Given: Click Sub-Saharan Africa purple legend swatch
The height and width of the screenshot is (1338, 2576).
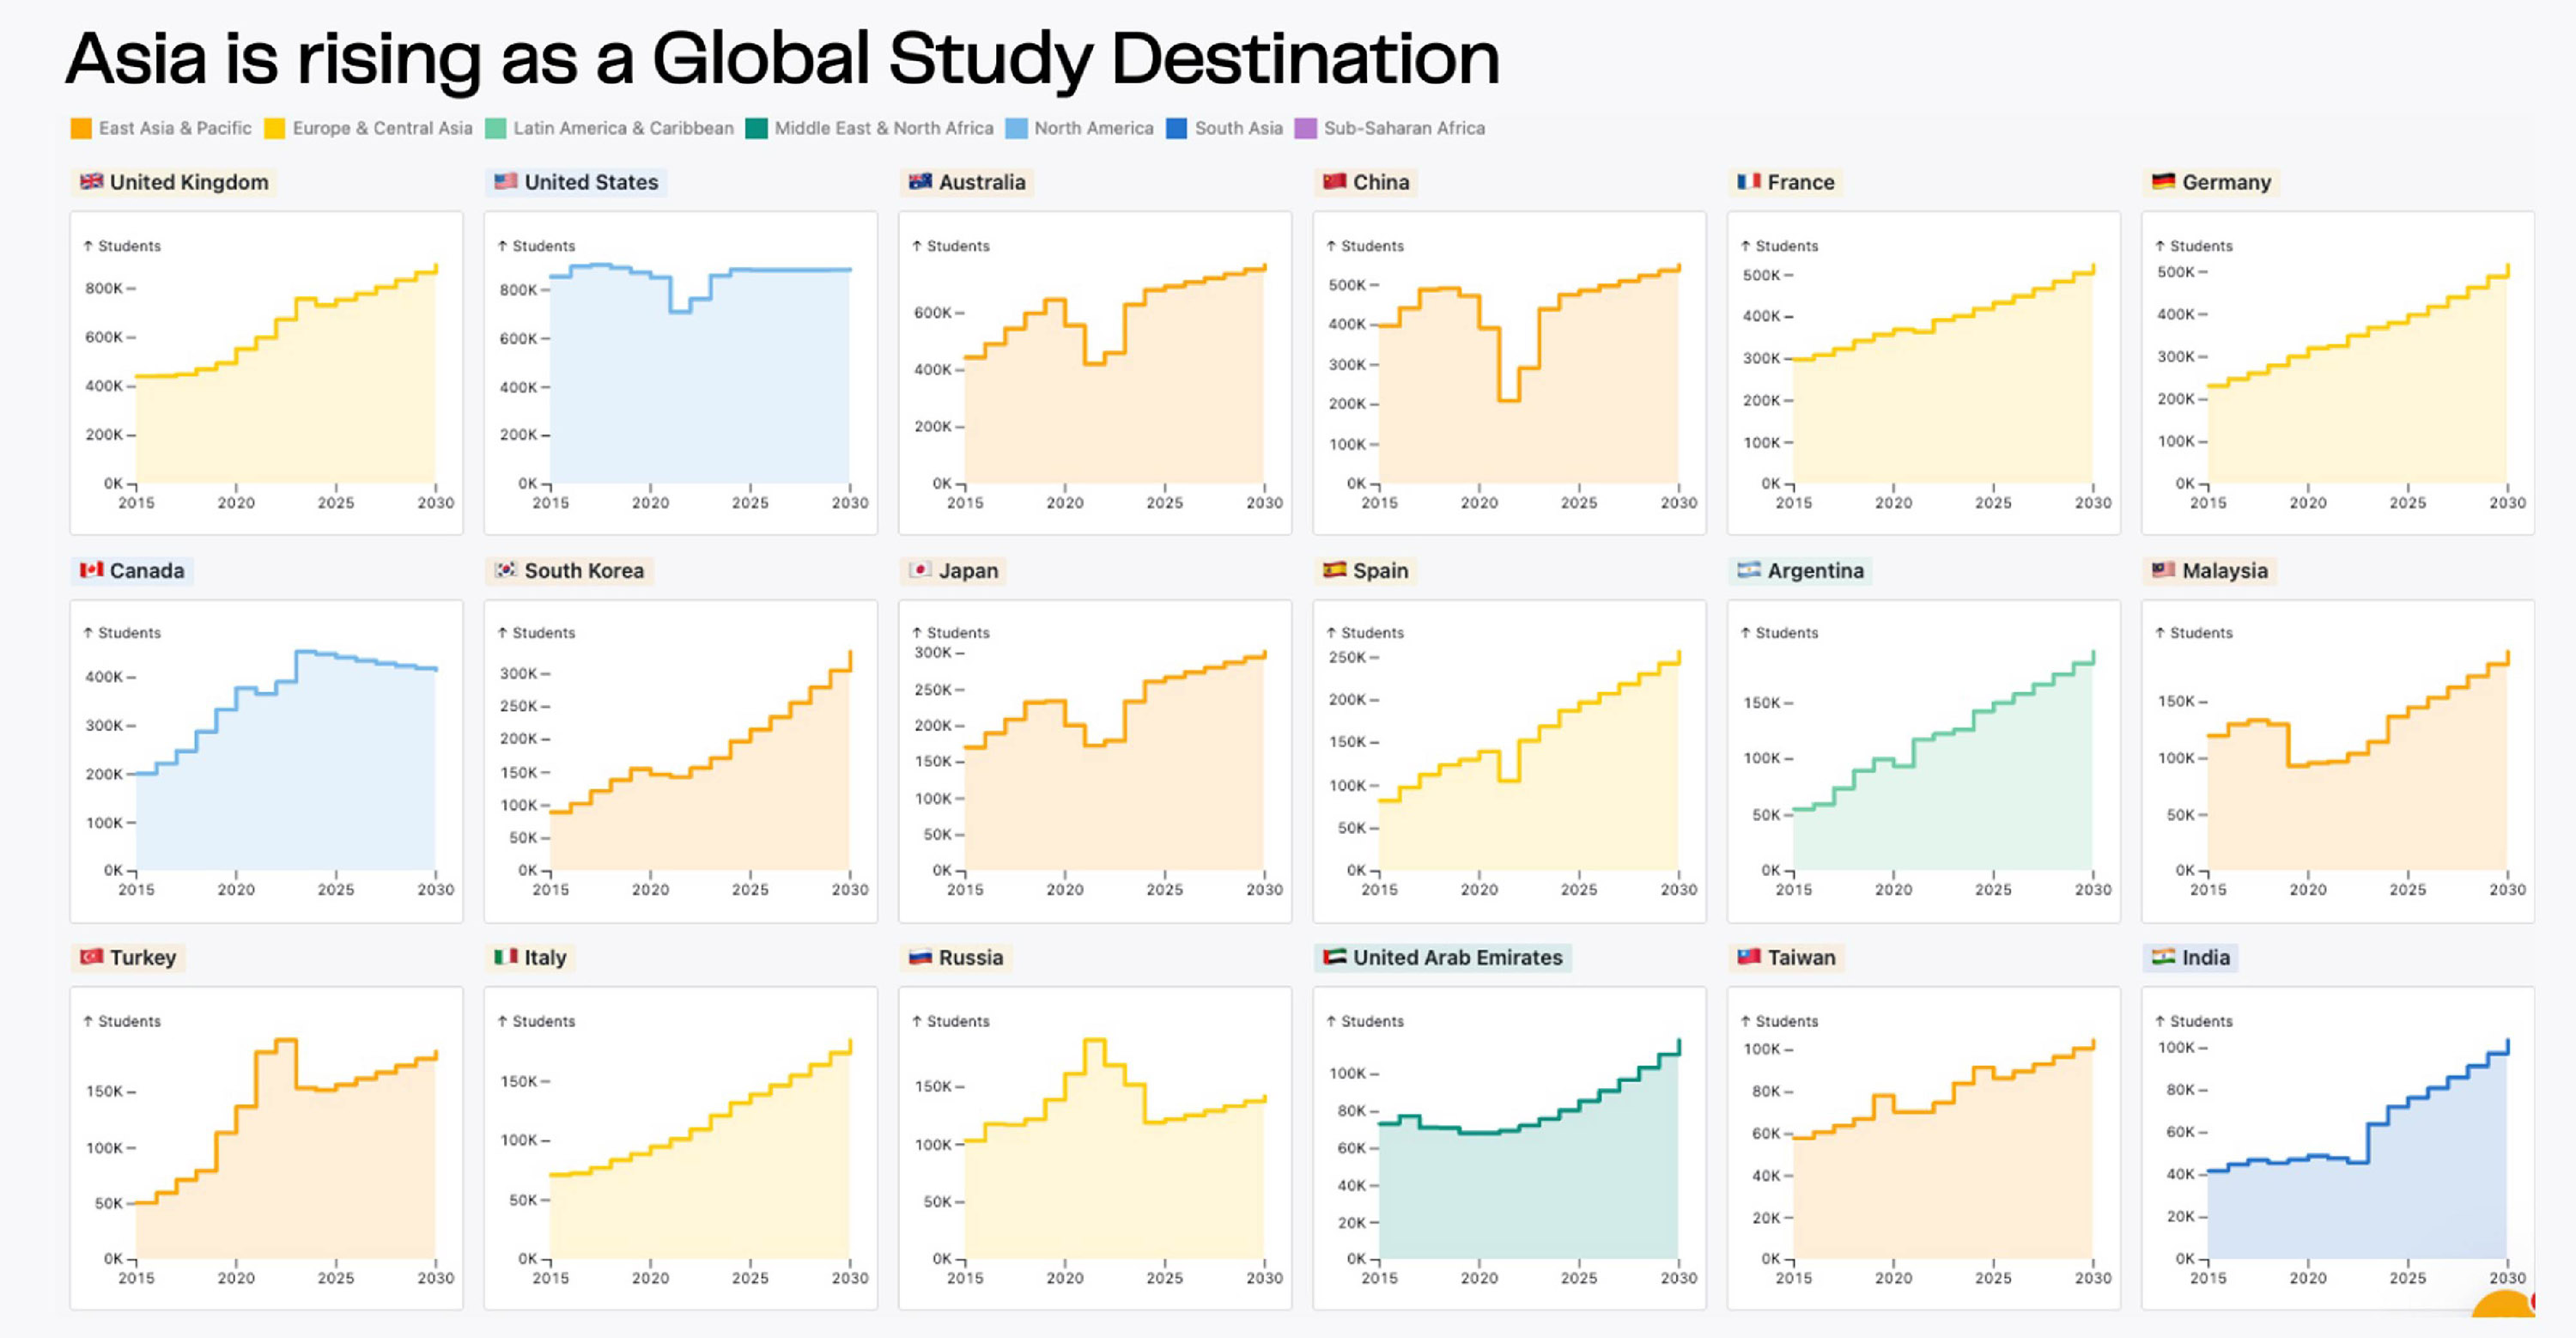Looking at the screenshot, I should tap(1305, 128).
